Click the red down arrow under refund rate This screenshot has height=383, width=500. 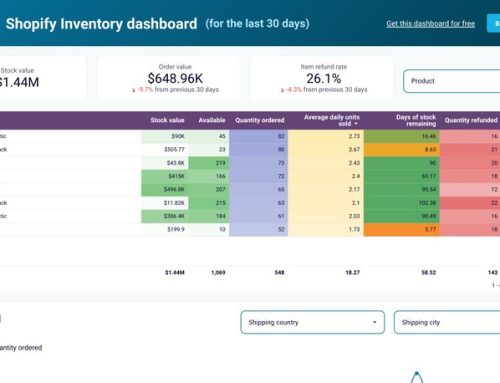(282, 90)
